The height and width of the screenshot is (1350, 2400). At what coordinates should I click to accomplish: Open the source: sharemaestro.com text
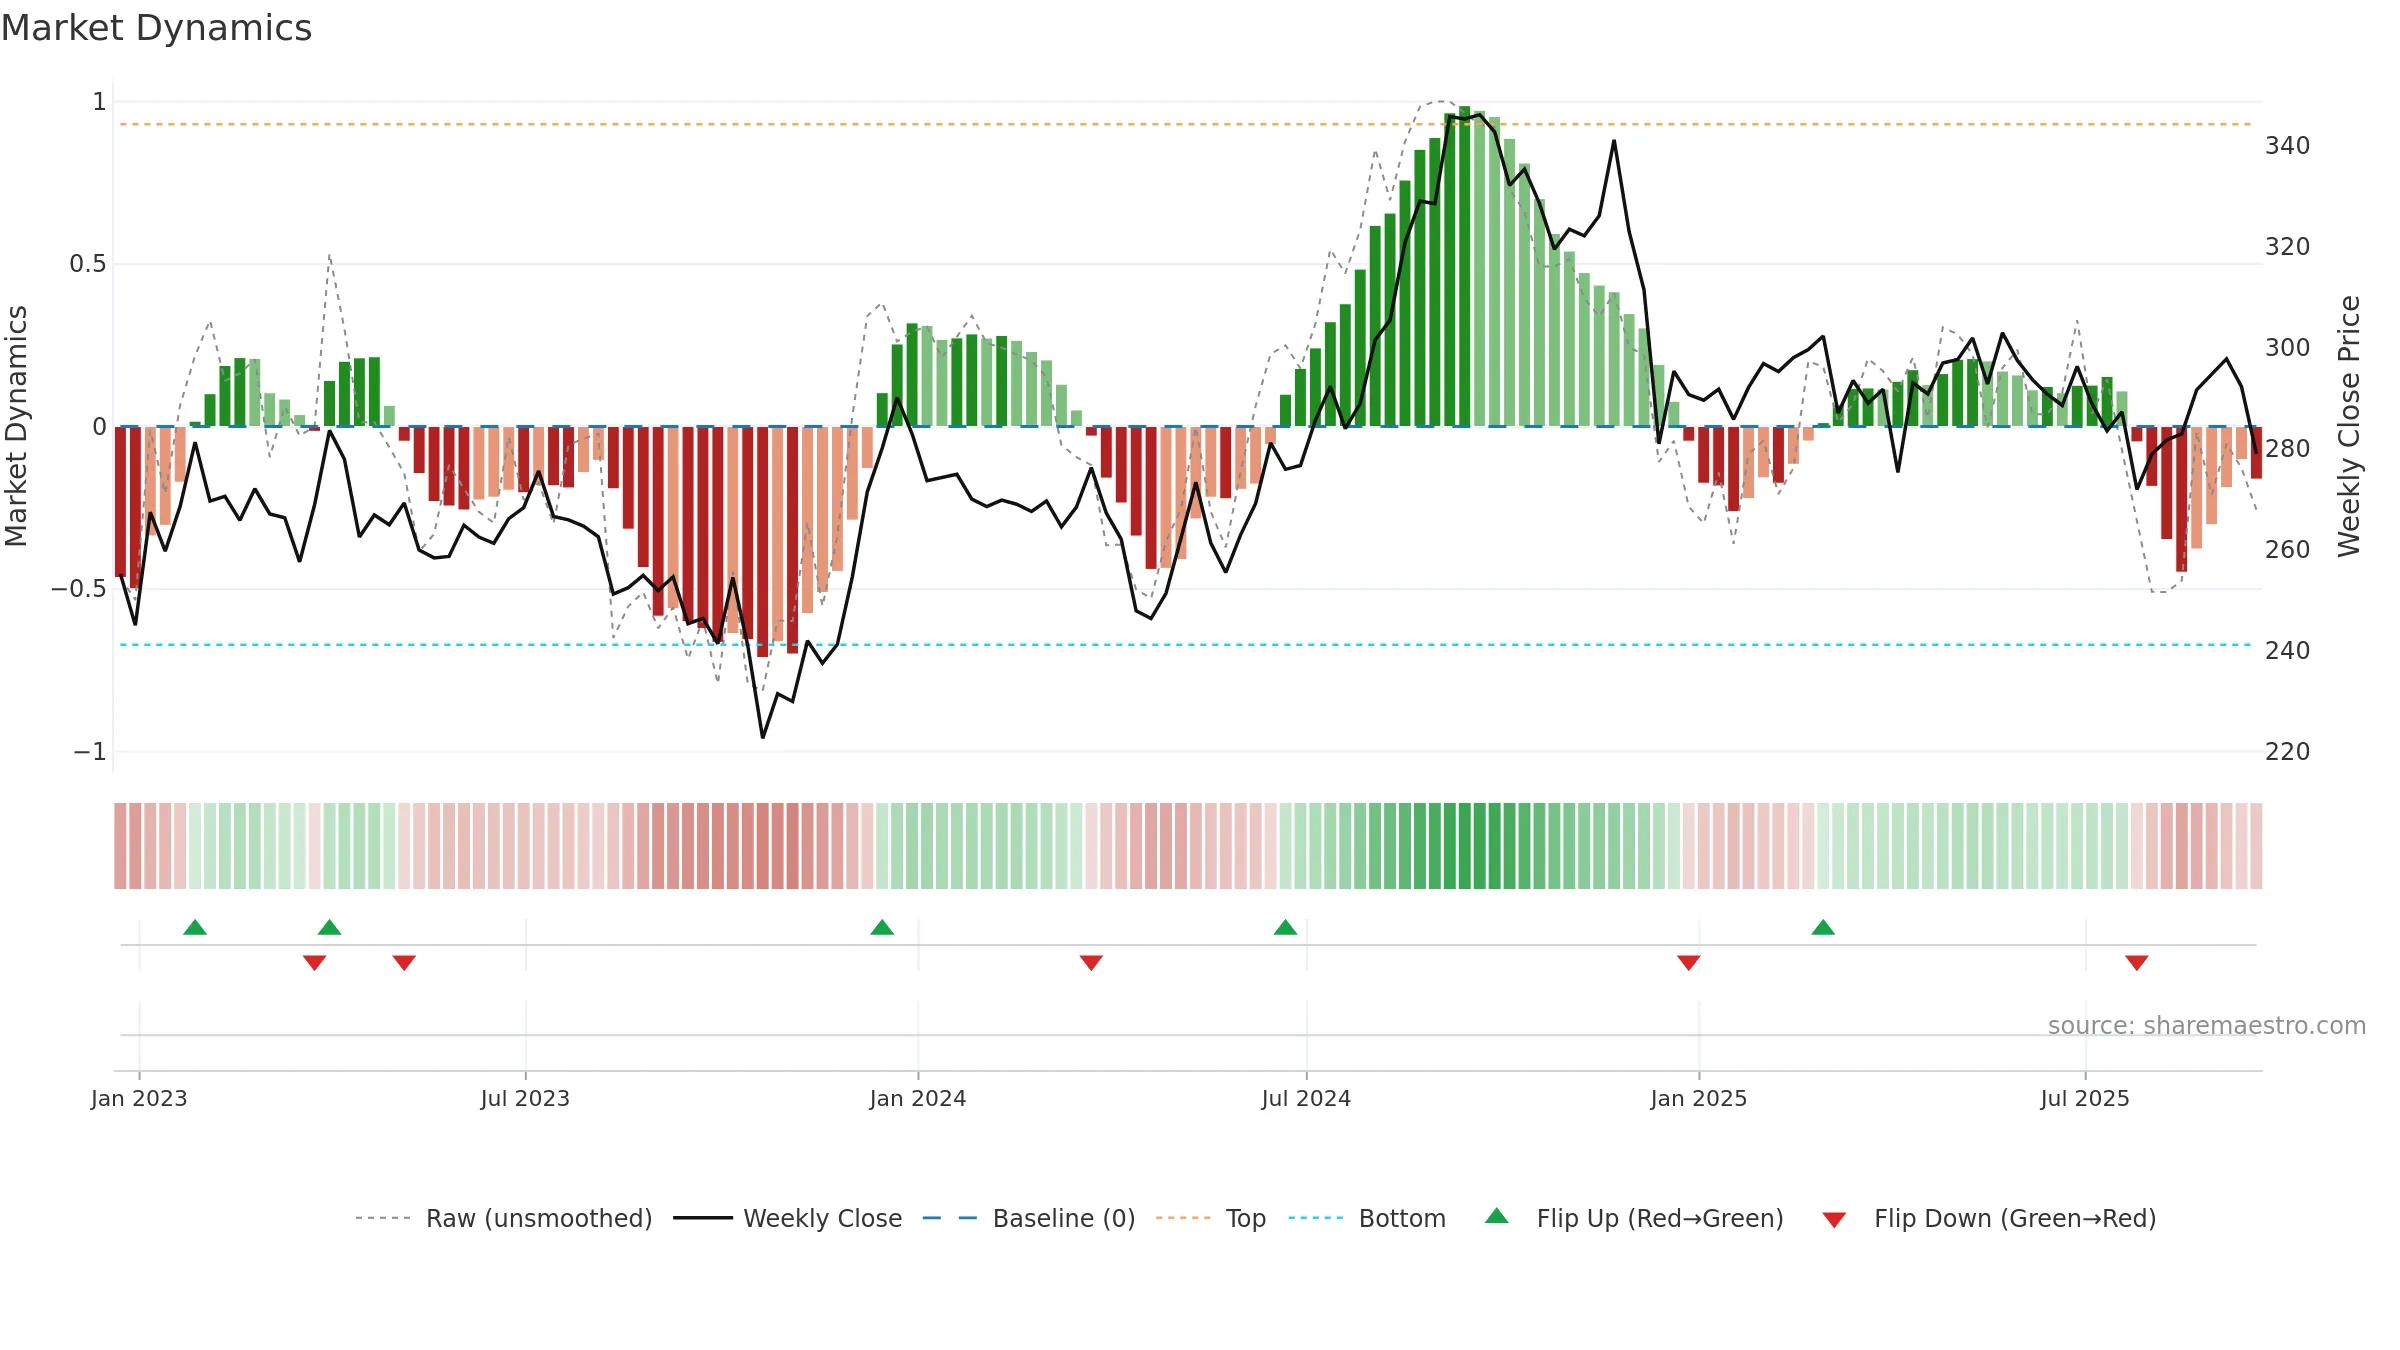2207,1026
